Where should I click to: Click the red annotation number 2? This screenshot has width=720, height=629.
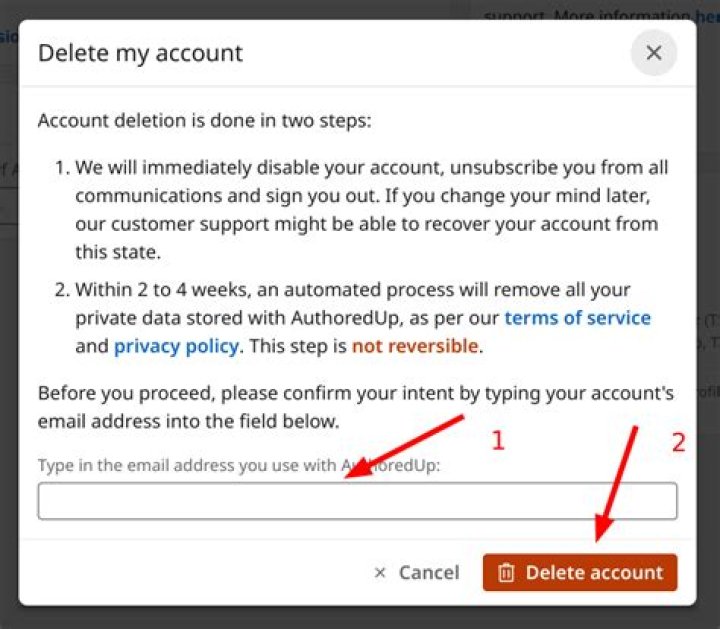click(678, 442)
